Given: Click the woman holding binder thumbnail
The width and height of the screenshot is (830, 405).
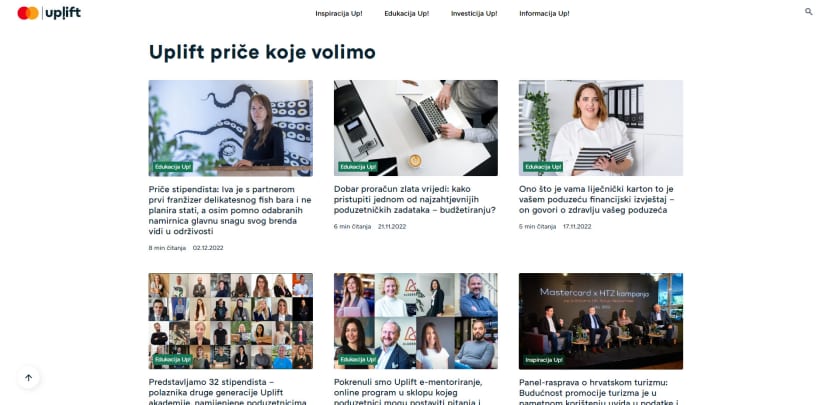Looking at the screenshot, I should click(x=601, y=128).
